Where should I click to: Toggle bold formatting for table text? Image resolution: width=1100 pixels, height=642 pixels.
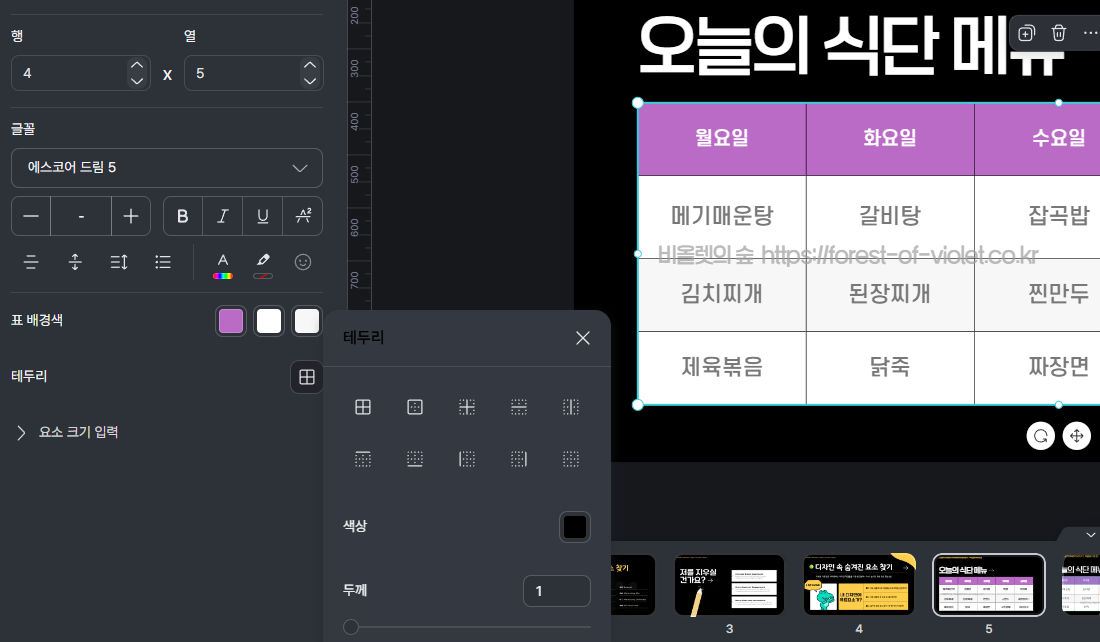click(183, 215)
